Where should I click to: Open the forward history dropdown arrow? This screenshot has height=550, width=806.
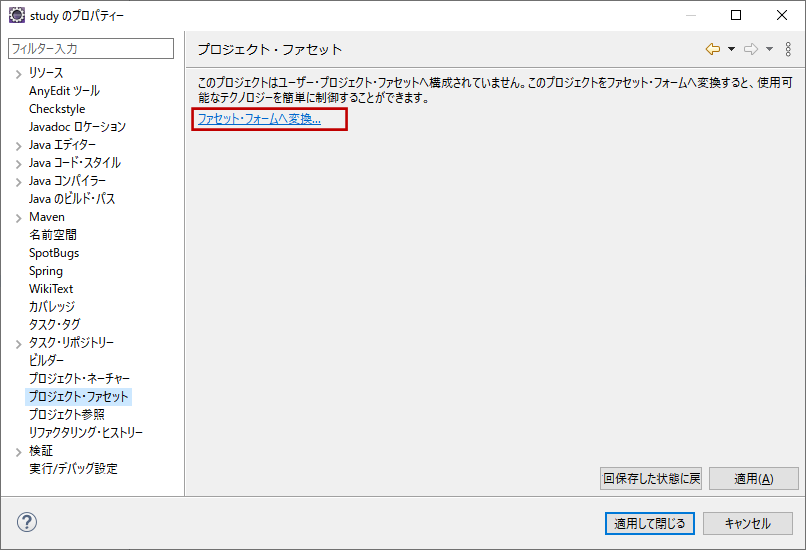pyautogui.click(x=770, y=49)
